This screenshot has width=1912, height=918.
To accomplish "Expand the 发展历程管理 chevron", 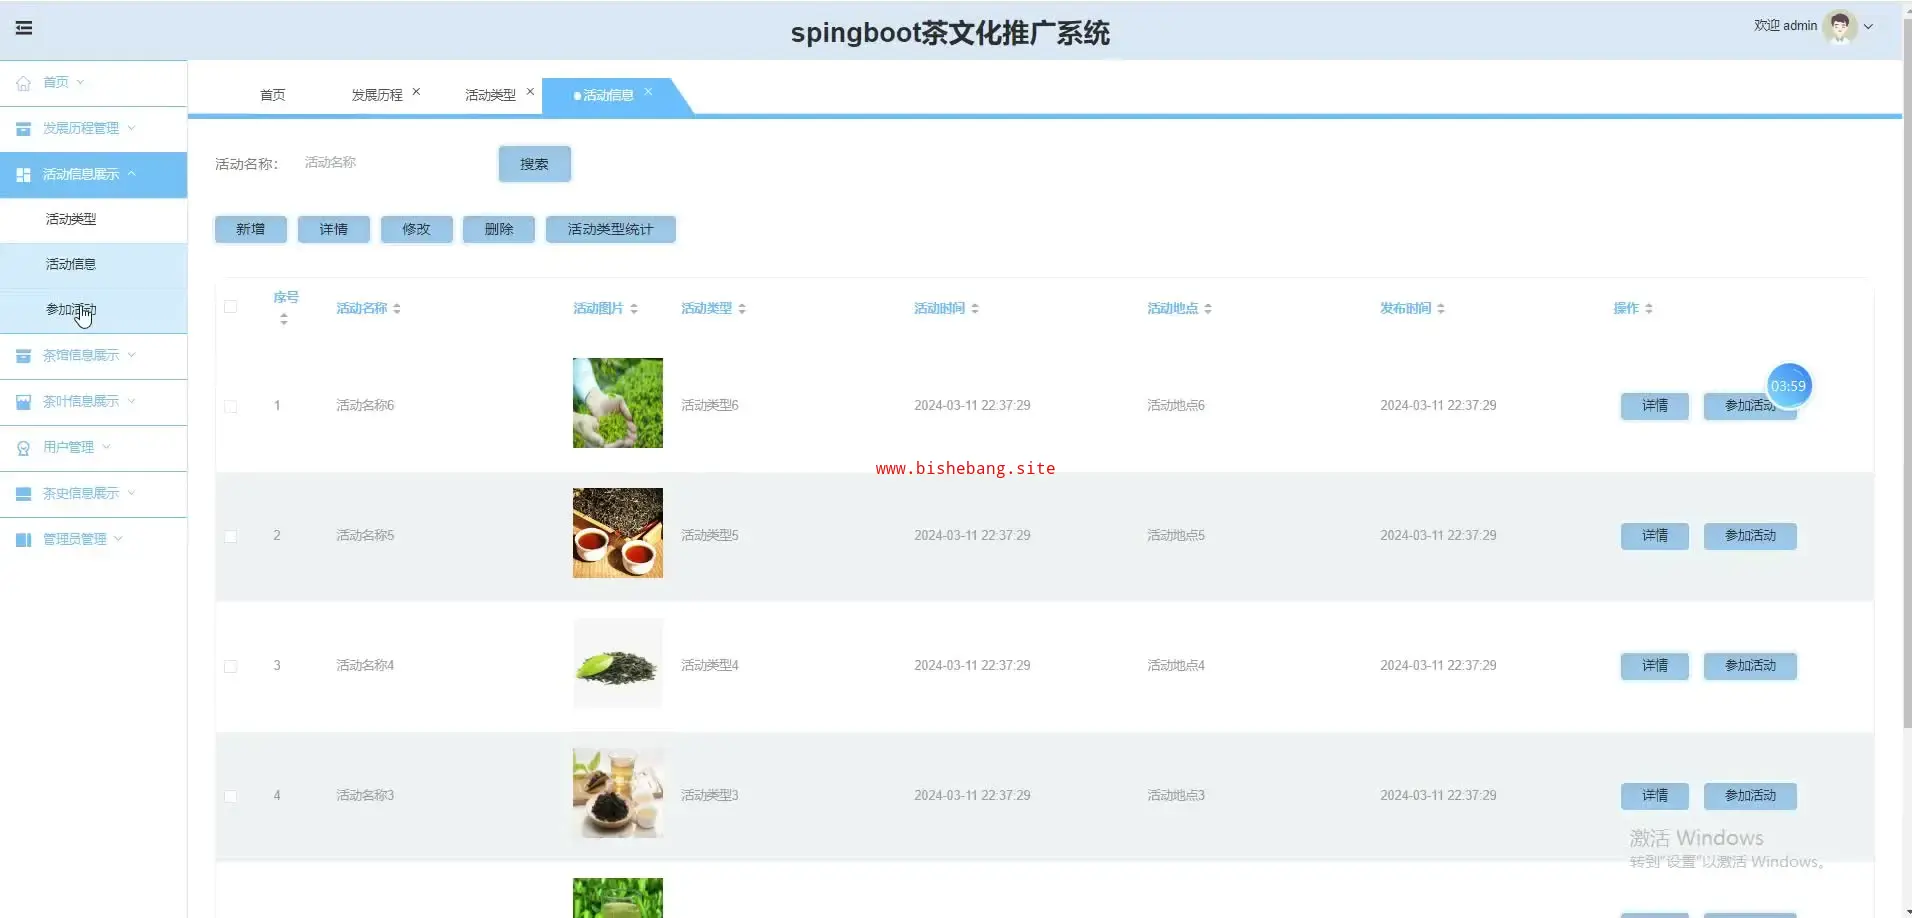I will pyautogui.click(x=131, y=128).
